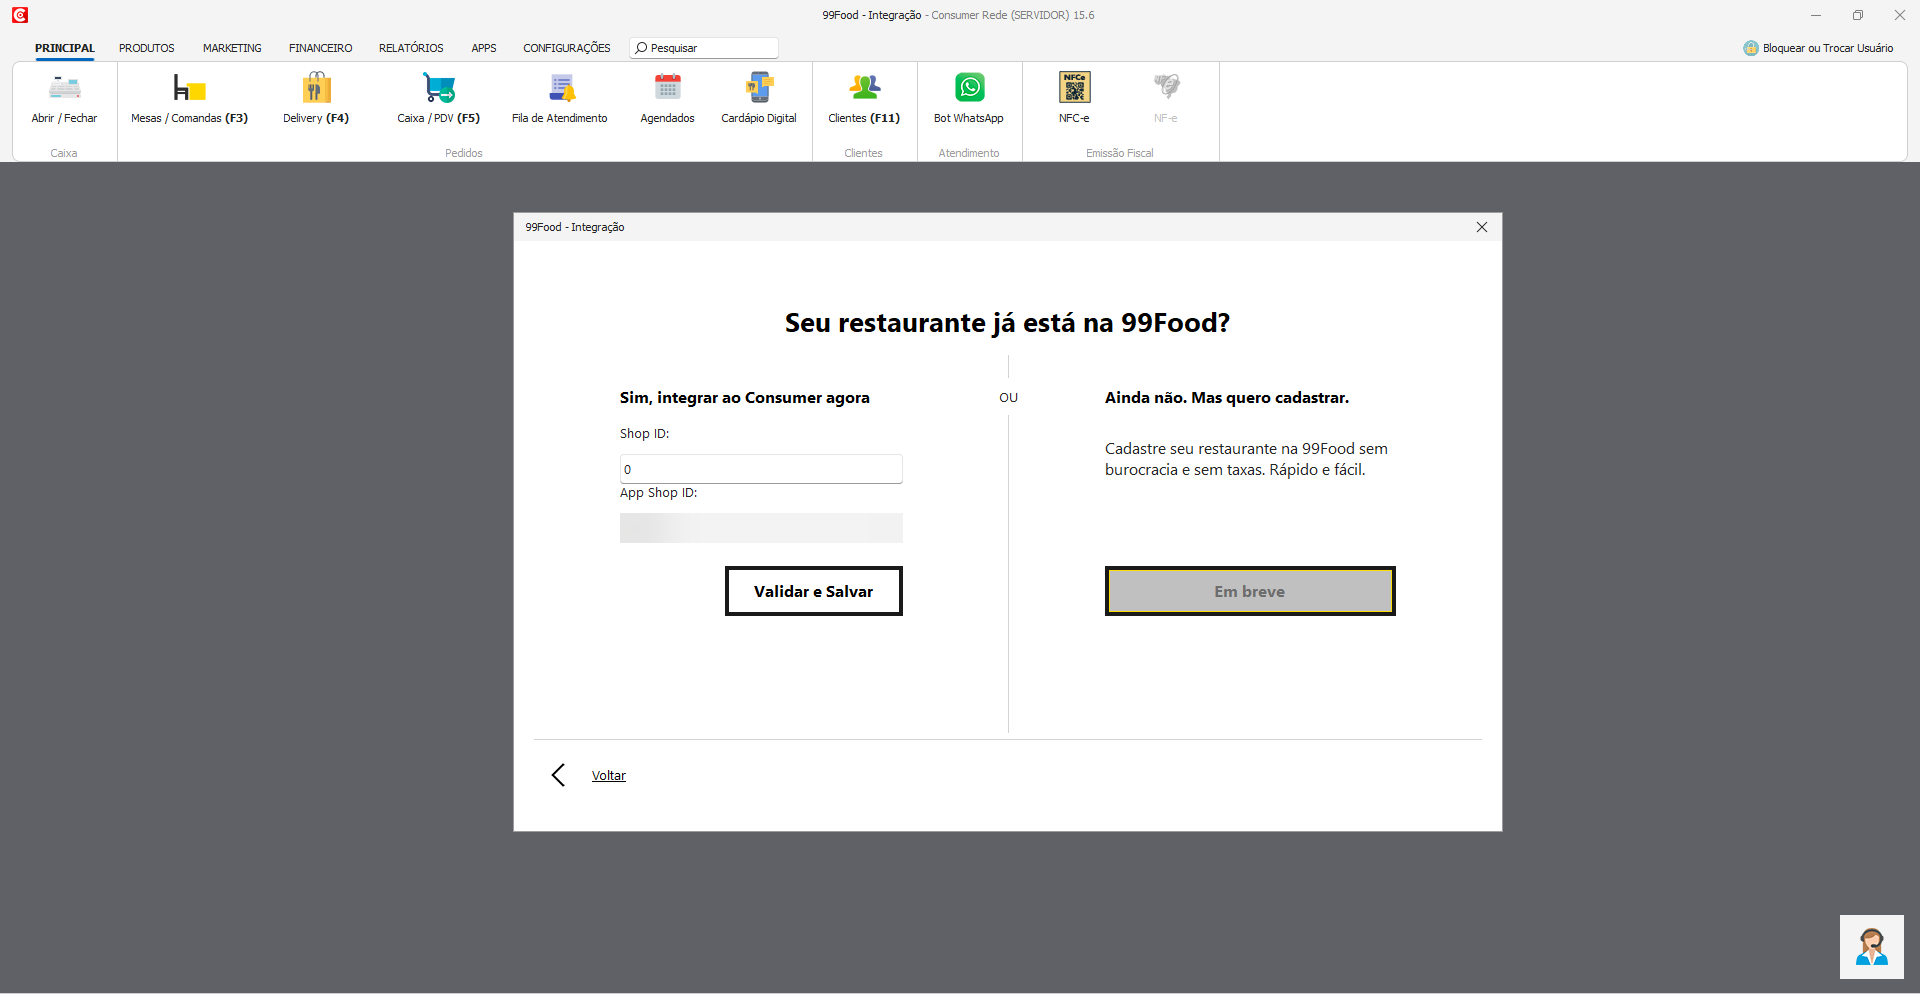
Task: Open NFC-e fiscal emission
Action: [1074, 90]
